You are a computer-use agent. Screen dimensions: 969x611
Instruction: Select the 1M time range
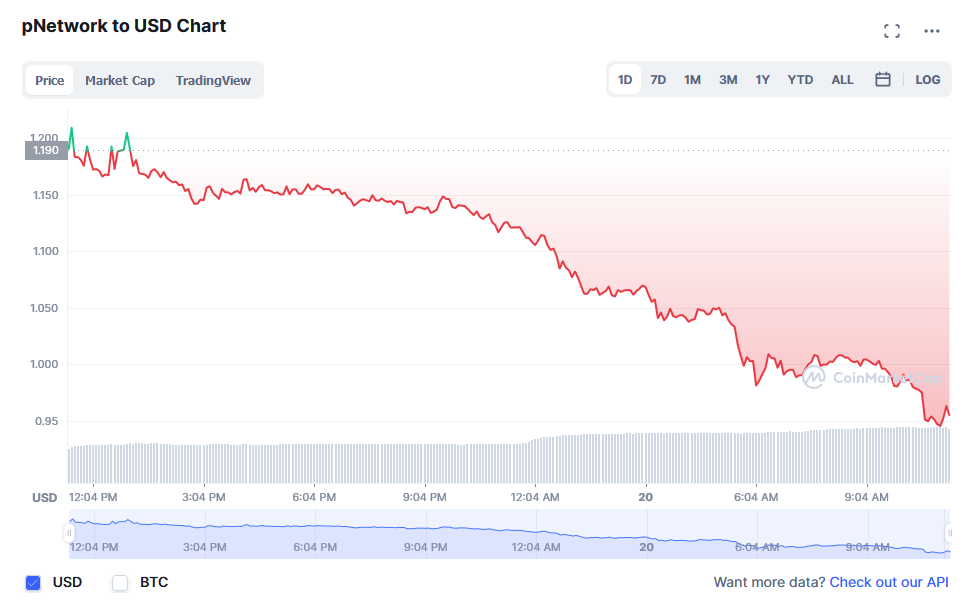click(x=692, y=80)
